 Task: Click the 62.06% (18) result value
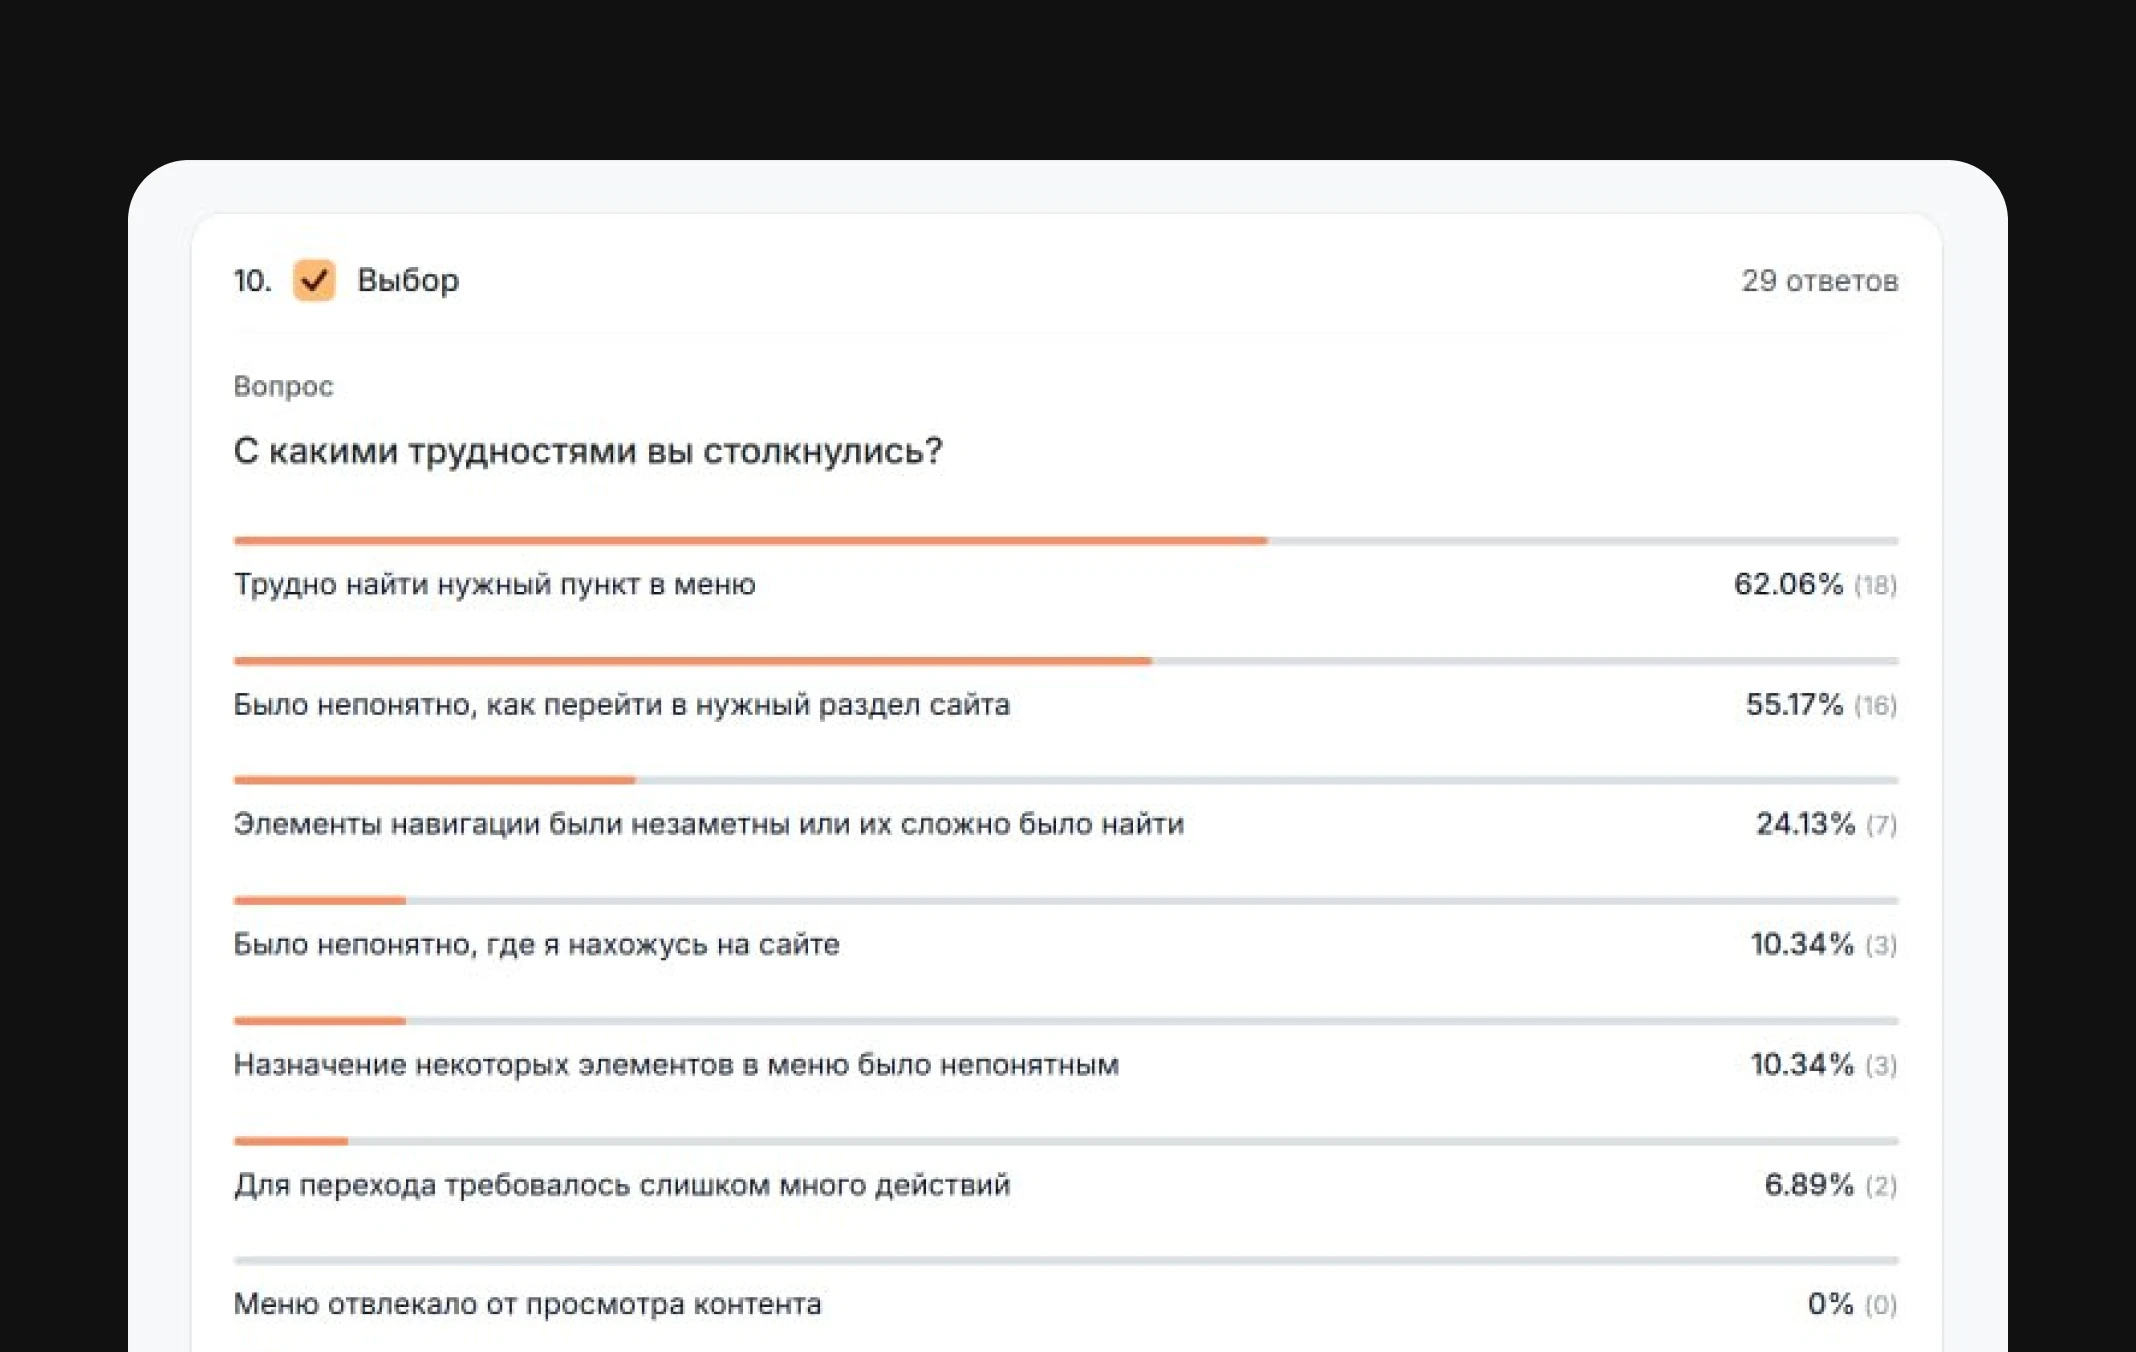(1815, 584)
